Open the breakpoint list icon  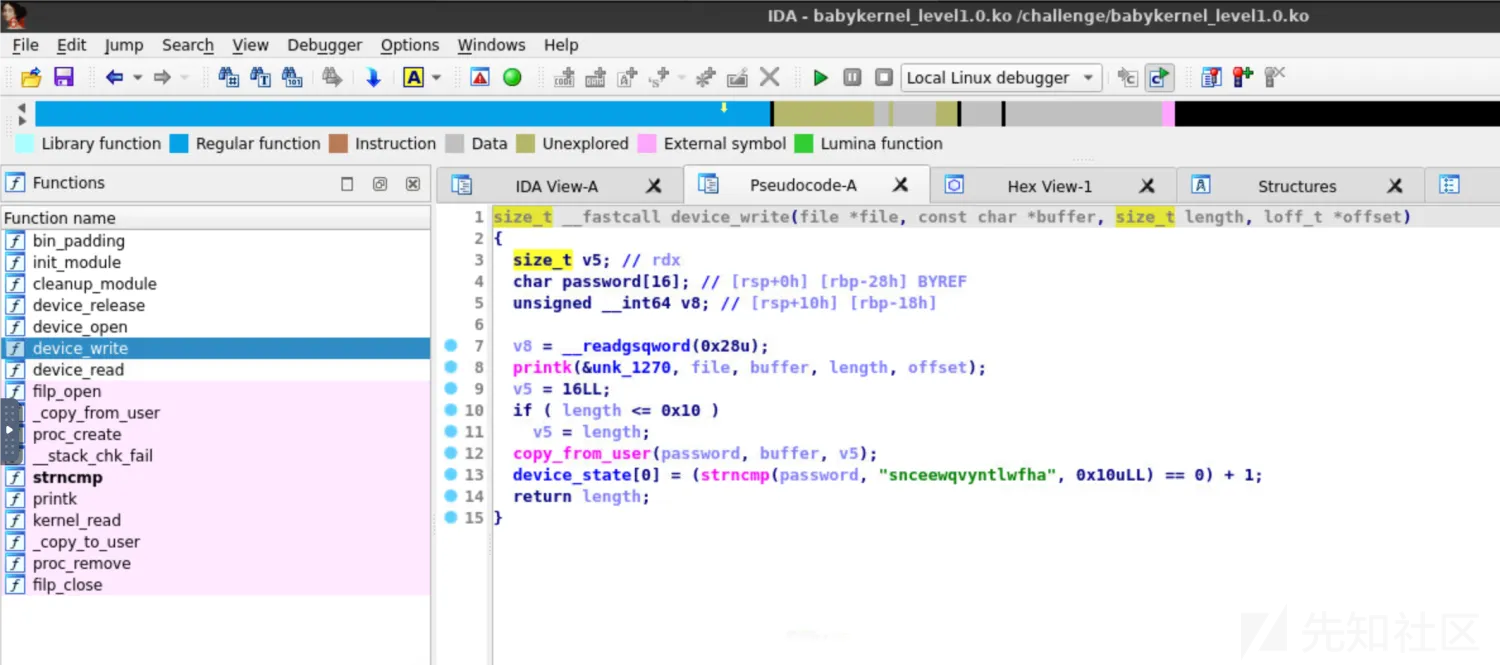(x=1211, y=77)
